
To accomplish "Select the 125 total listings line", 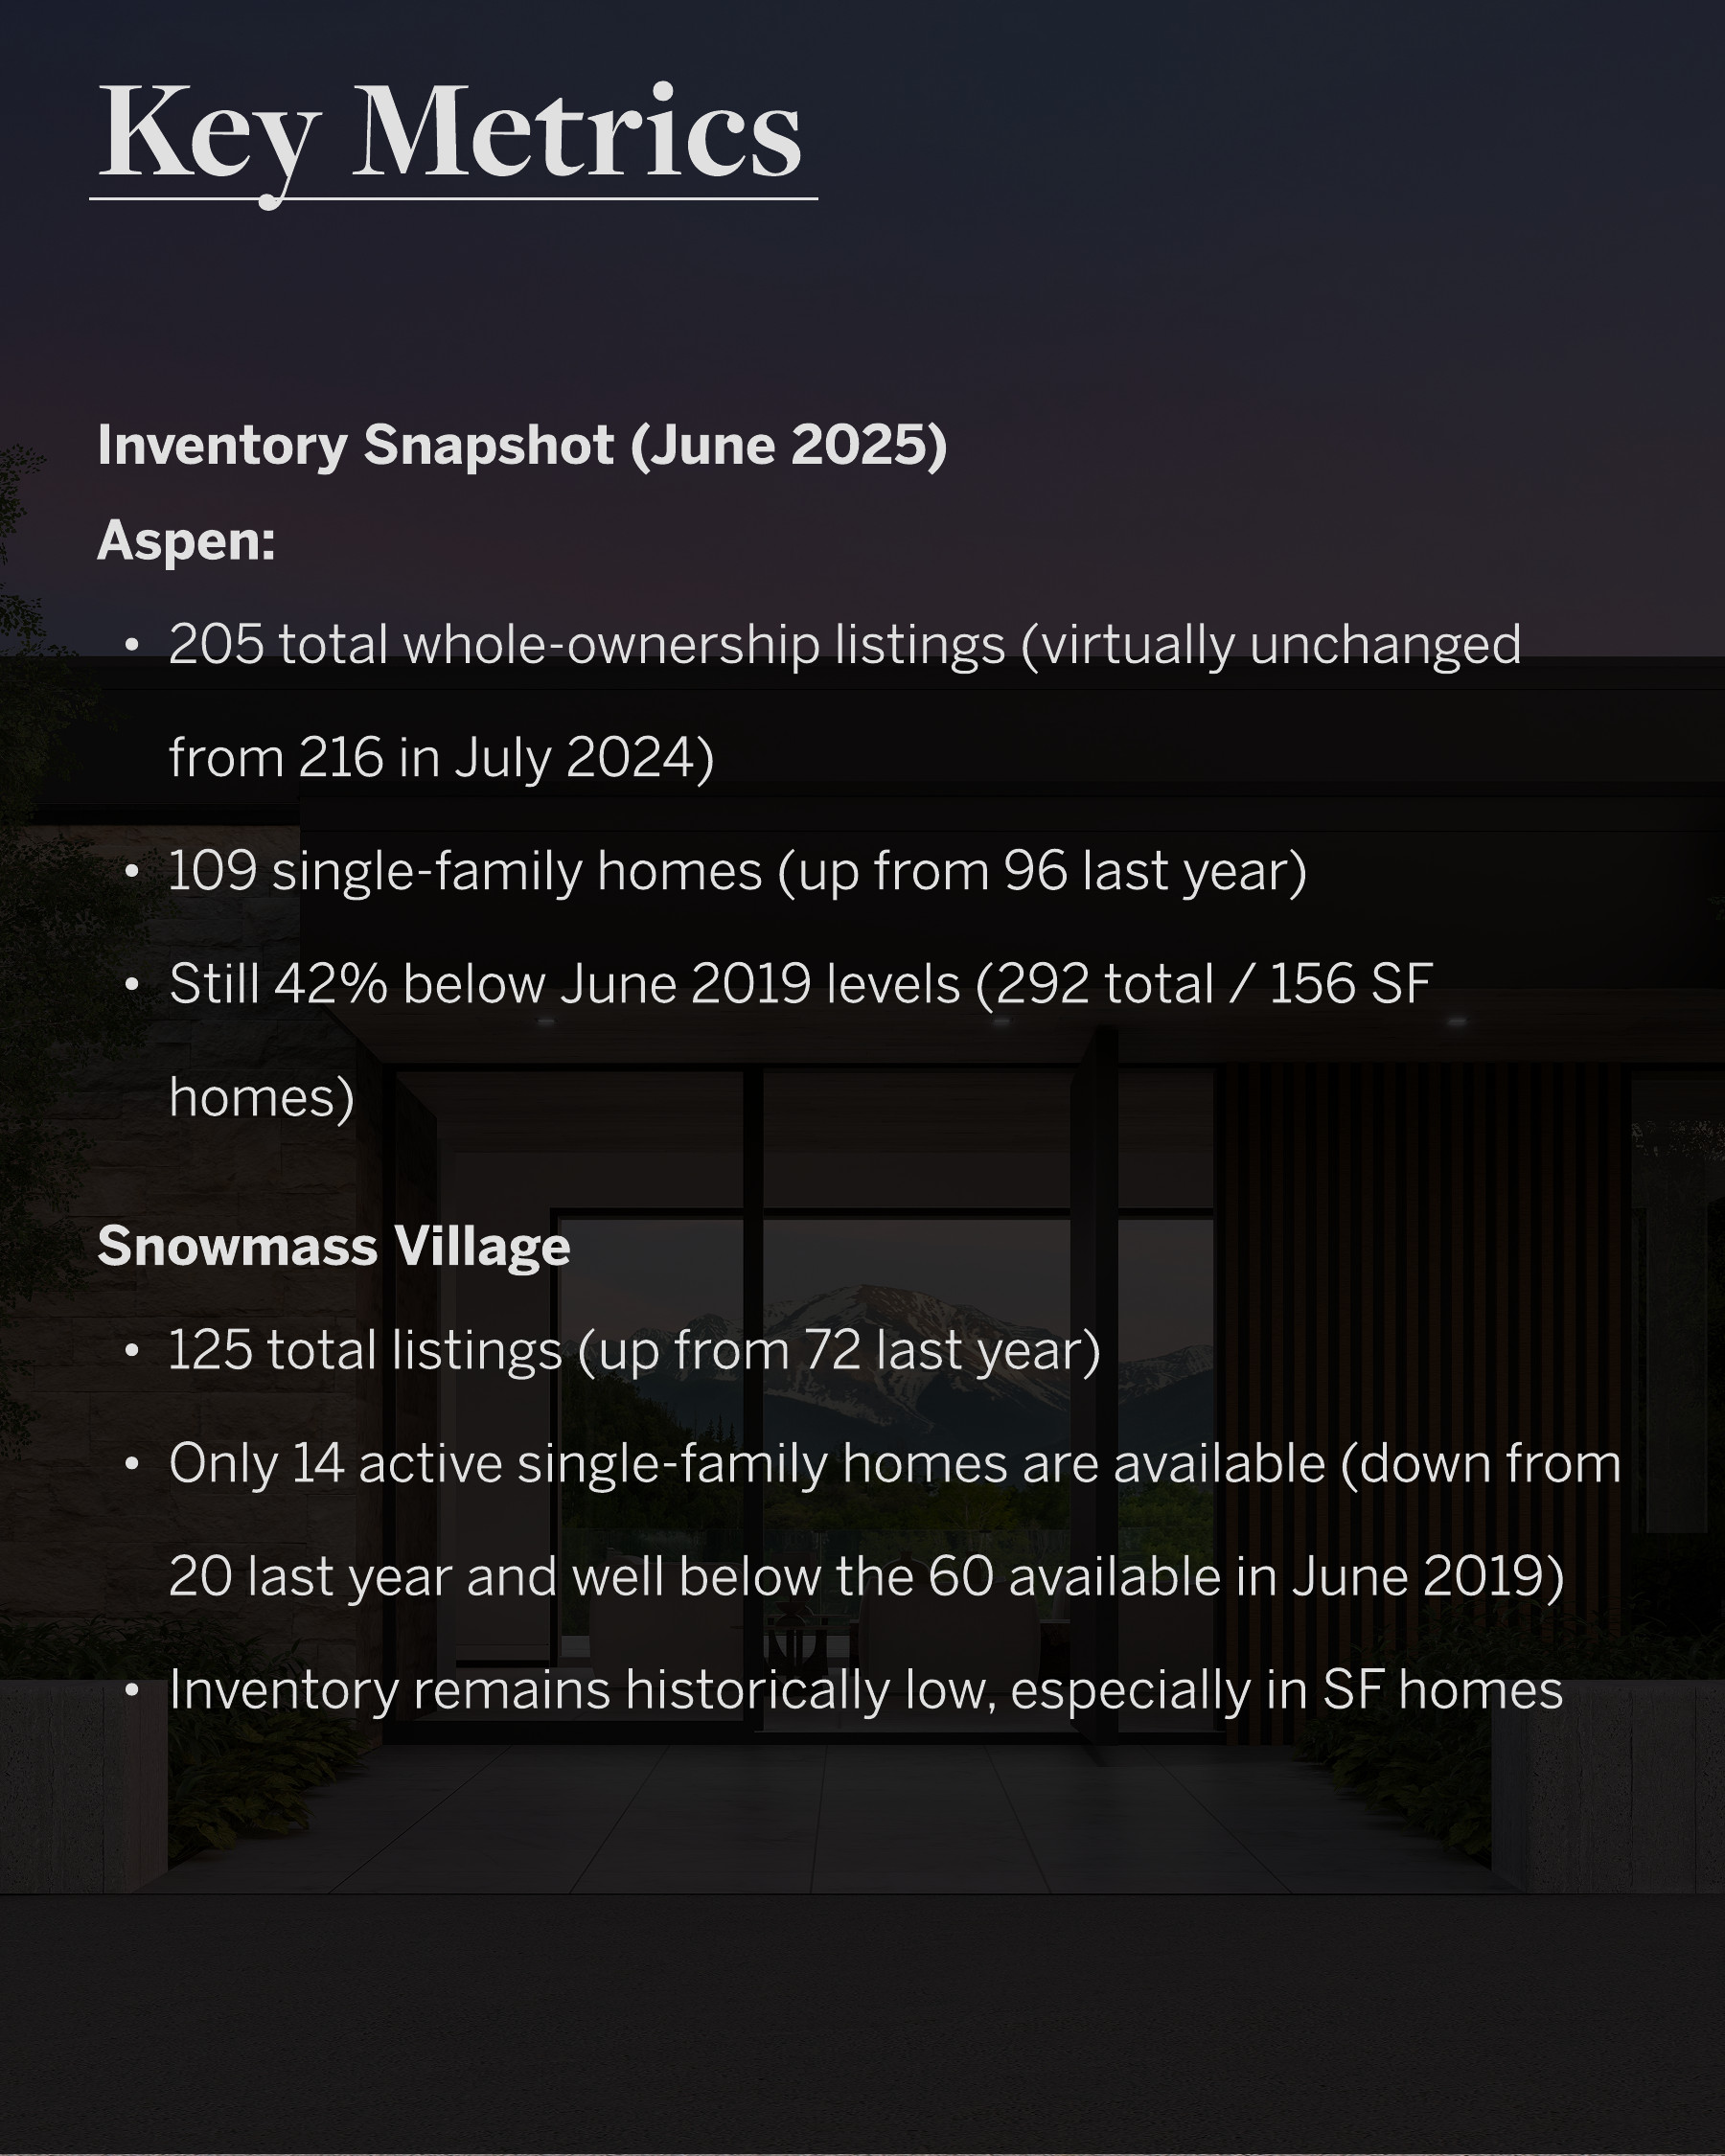I will 634,1351.
